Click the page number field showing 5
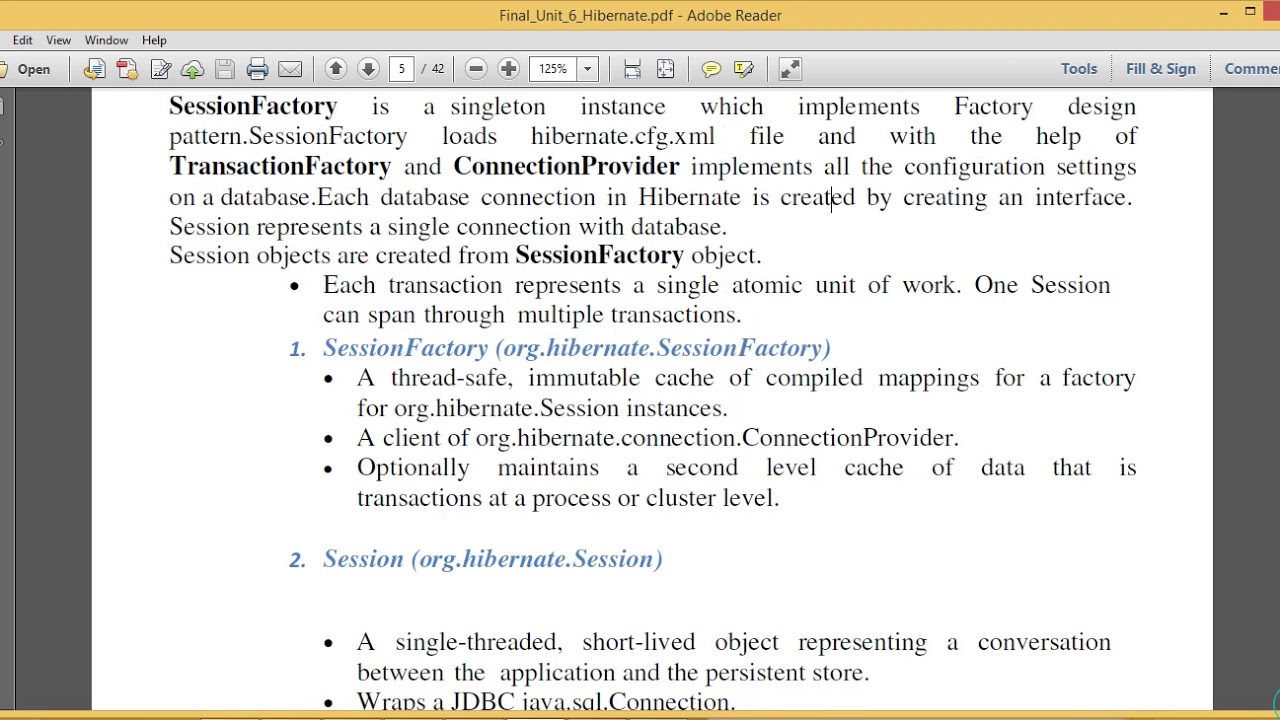The width and height of the screenshot is (1280, 720). (401, 69)
